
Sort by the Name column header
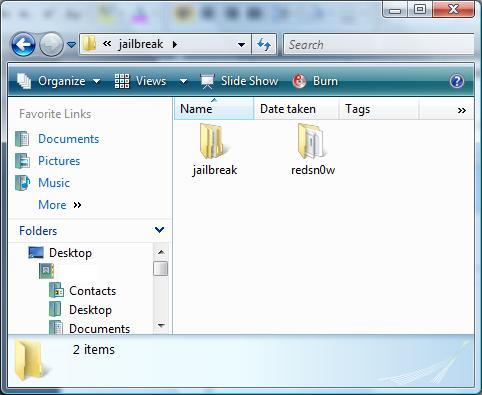[214, 109]
